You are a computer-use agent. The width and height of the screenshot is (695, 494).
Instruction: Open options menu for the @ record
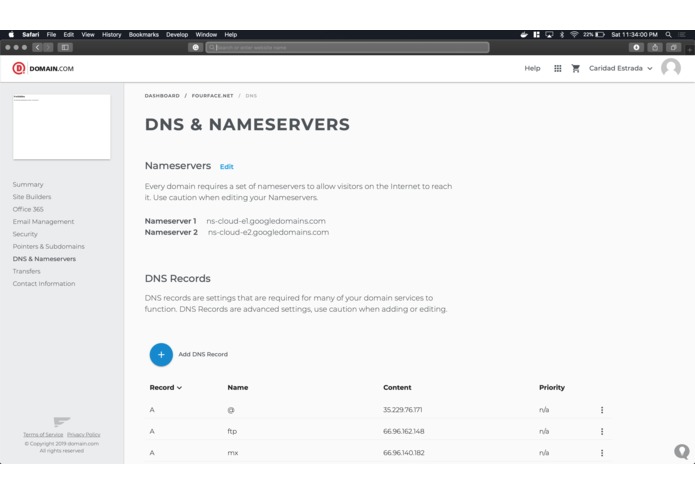coord(602,410)
